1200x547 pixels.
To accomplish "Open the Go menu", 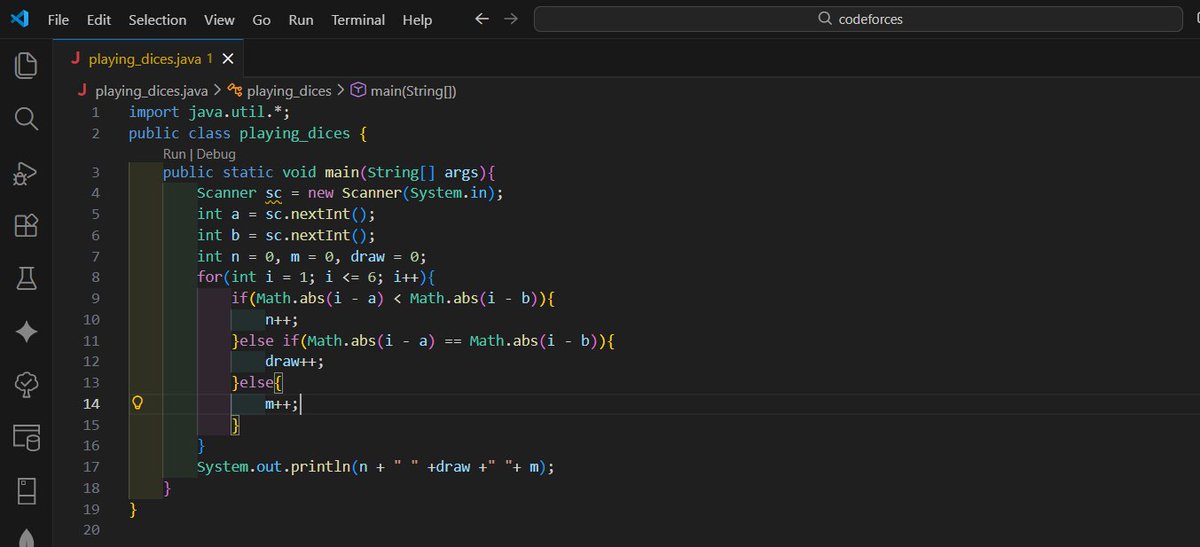I will (x=262, y=19).
